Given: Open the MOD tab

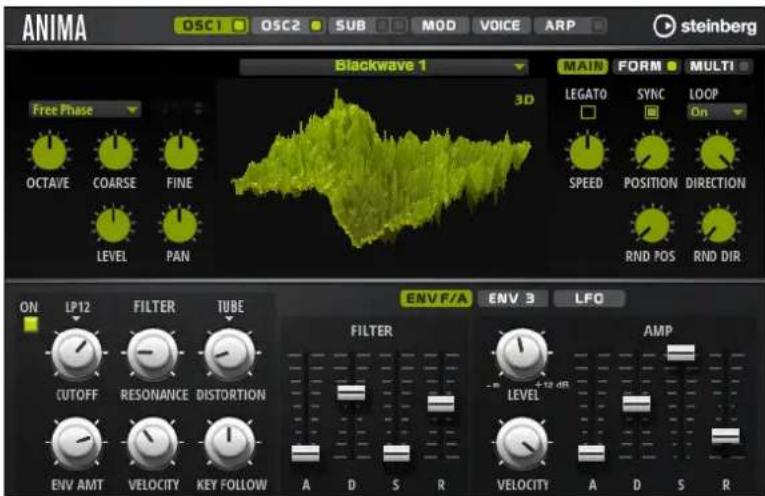Looking at the screenshot, I should pos(439,25).
